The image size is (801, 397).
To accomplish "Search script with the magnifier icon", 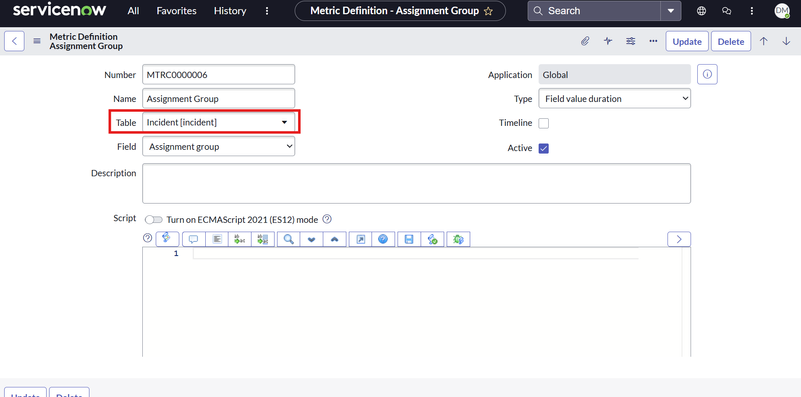I will tap(289, 239).
